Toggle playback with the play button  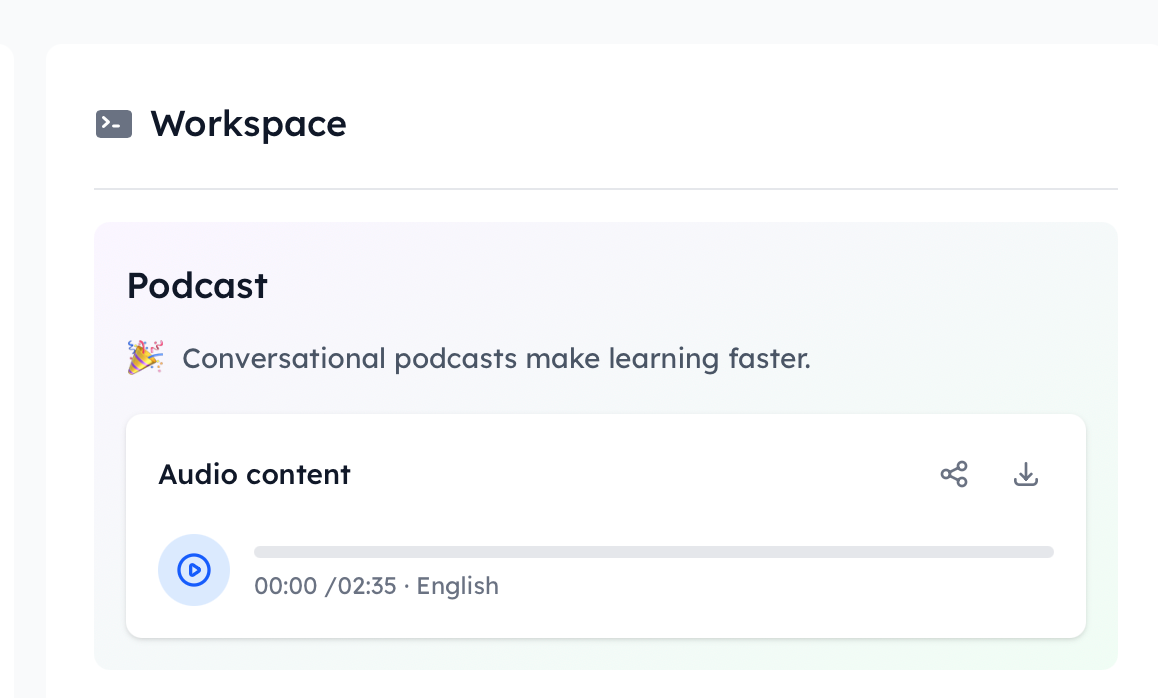pyautogui.click(x=194, y=570)
